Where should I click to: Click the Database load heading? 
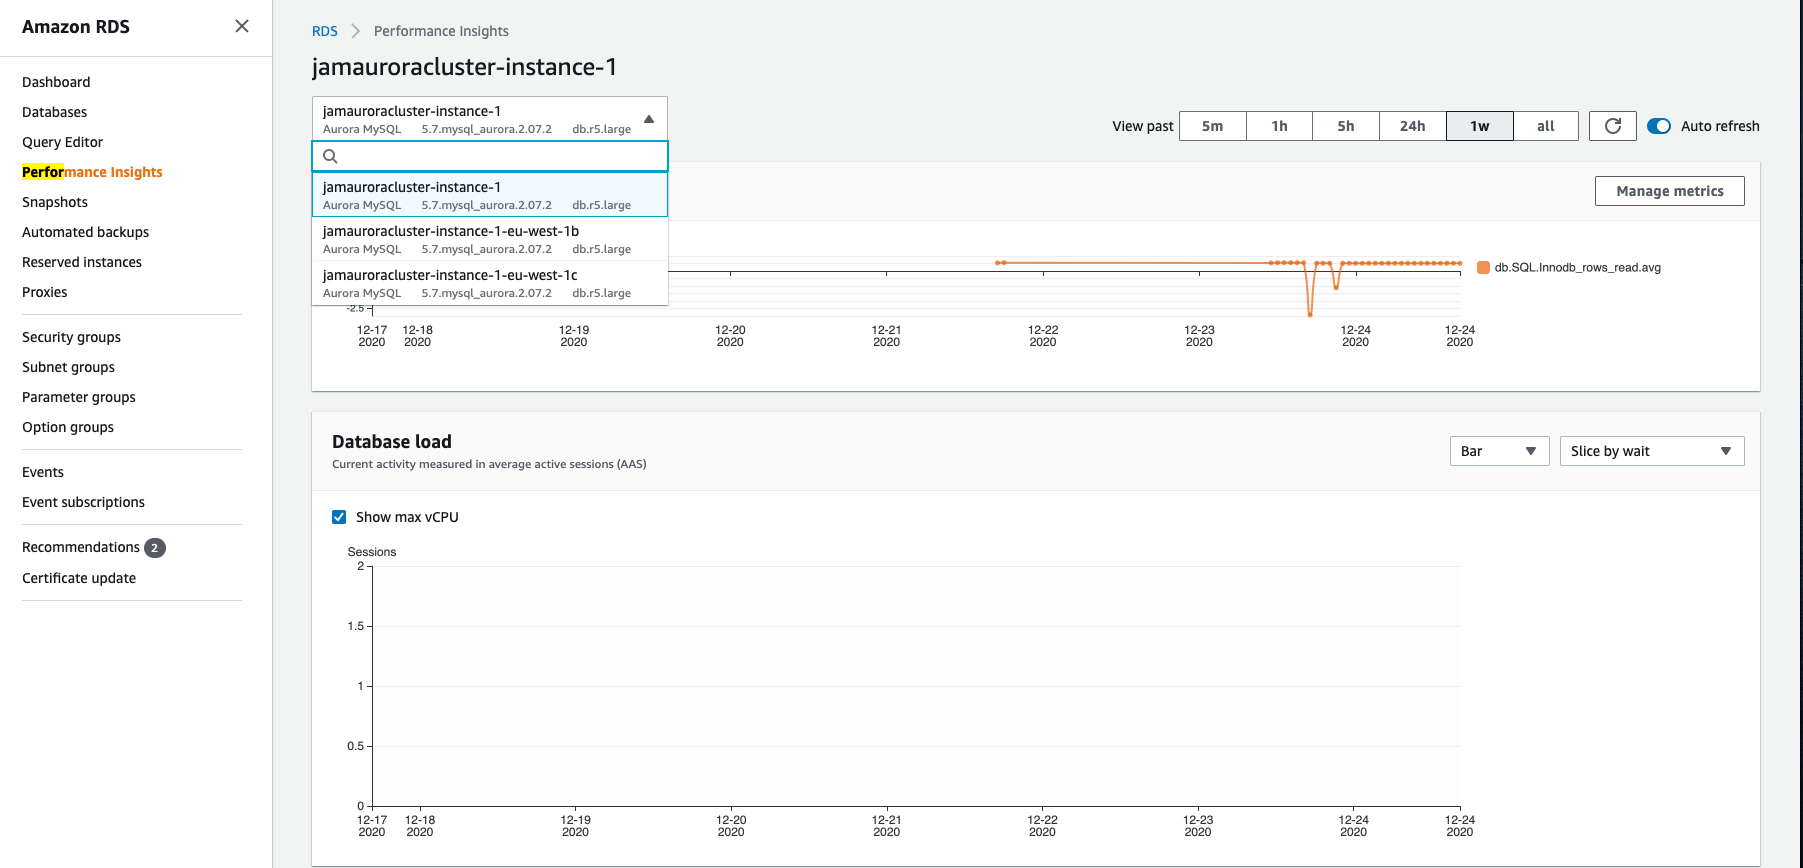392,442
